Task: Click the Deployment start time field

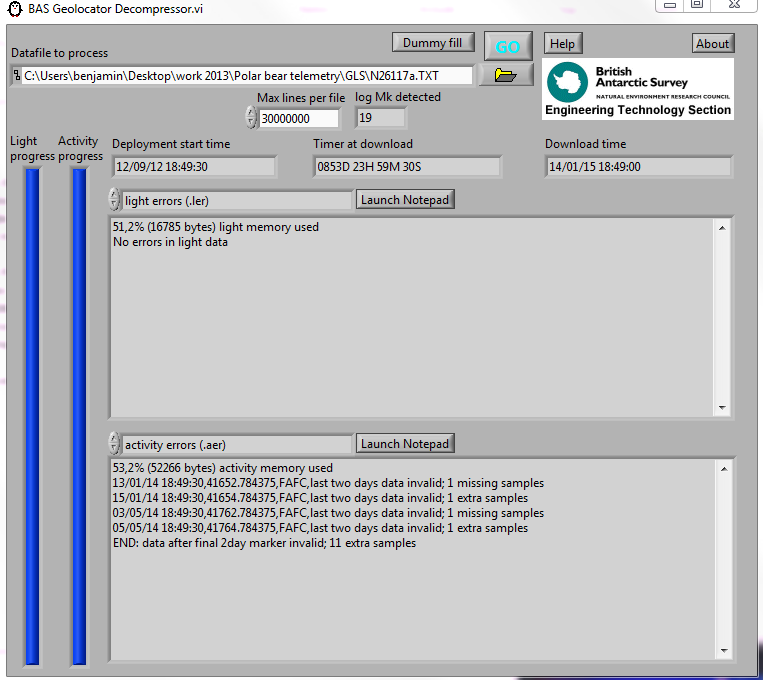Action: click(194, 167)
